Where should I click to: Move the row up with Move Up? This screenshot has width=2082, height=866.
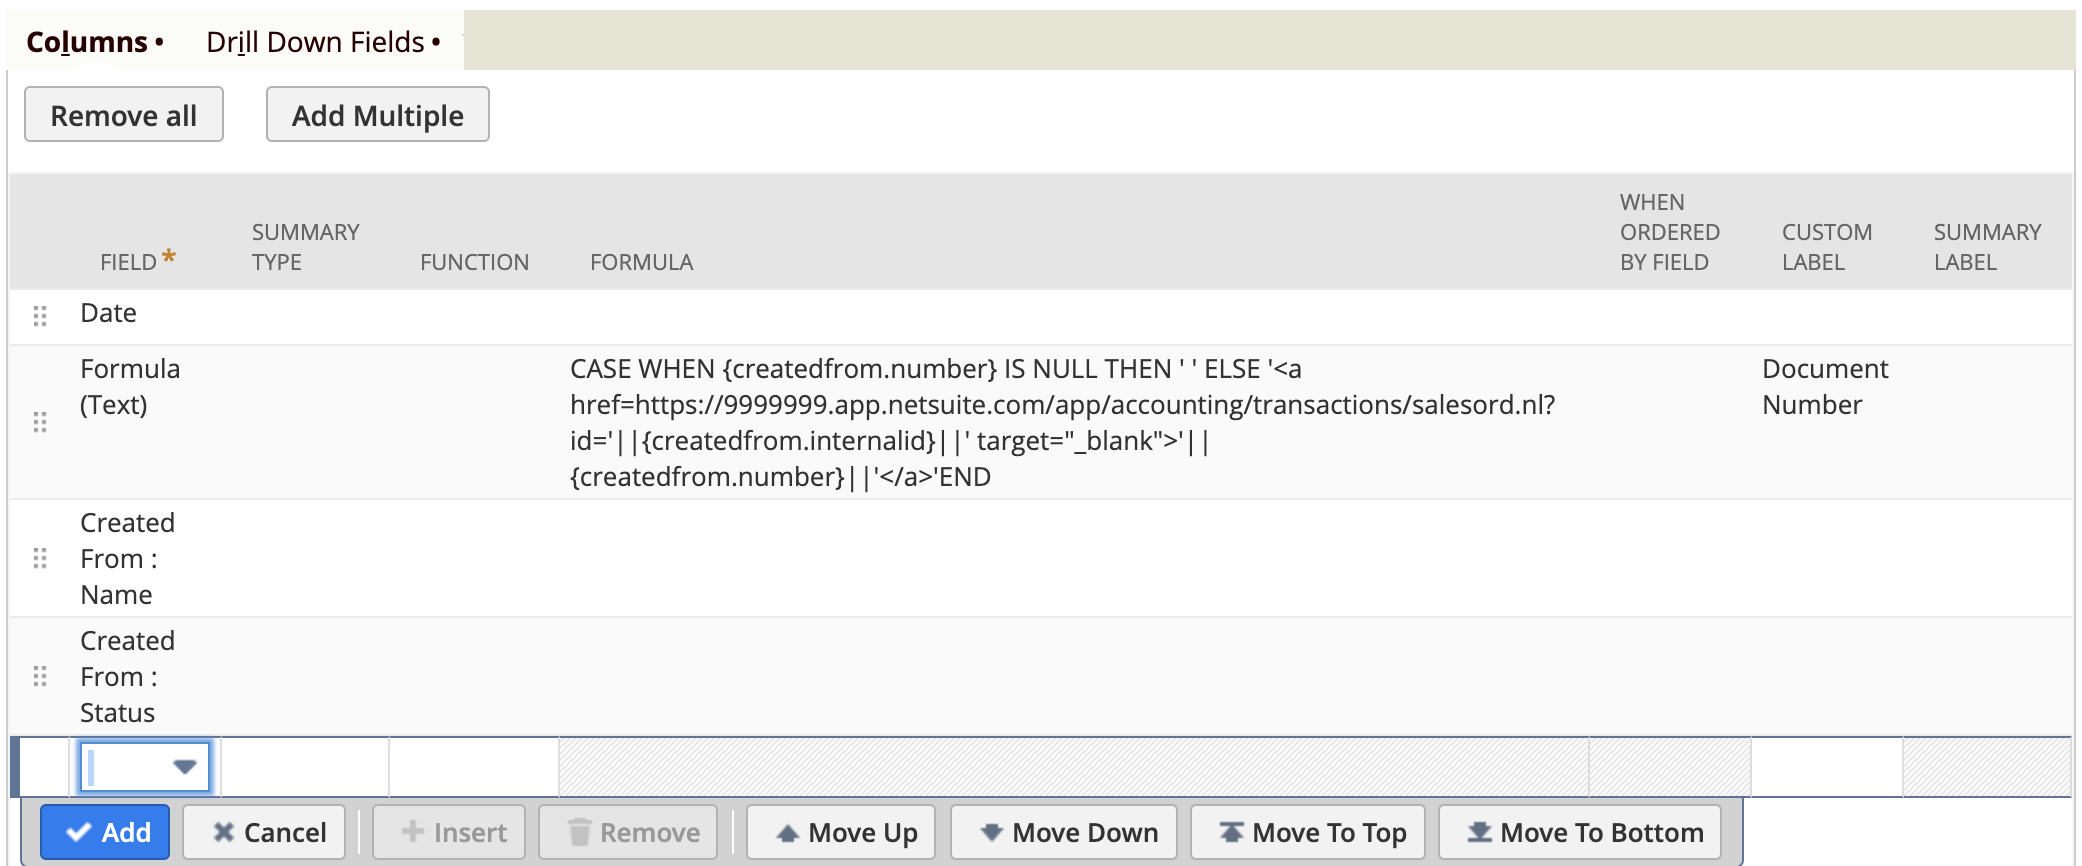tap(845, 832)
